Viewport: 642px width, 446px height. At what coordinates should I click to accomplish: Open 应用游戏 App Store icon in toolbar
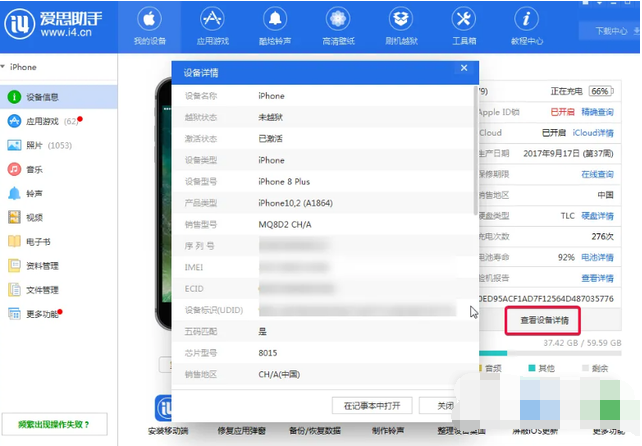[211, 20]
